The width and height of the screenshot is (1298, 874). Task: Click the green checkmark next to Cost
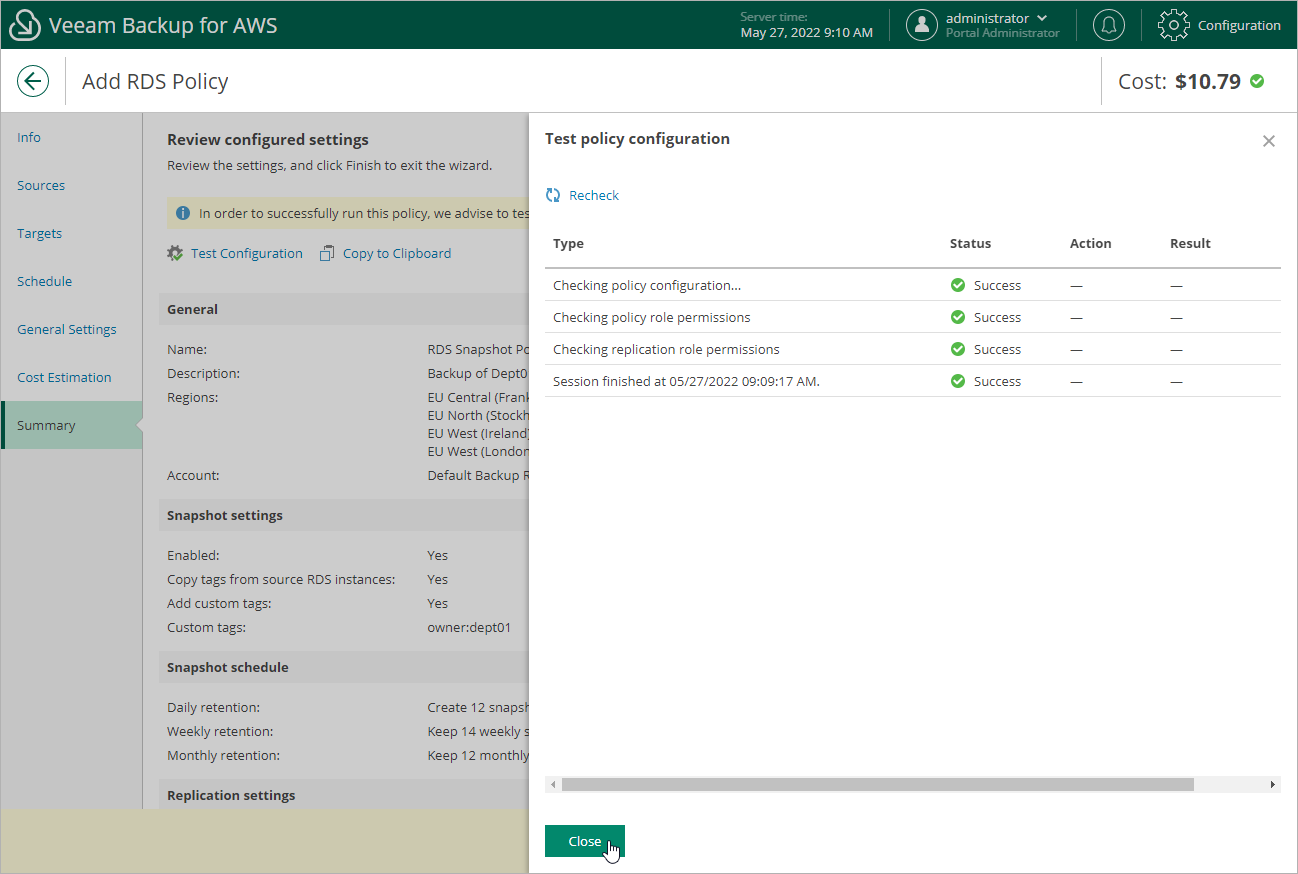pyautogui.click(x=1258, y=83)
